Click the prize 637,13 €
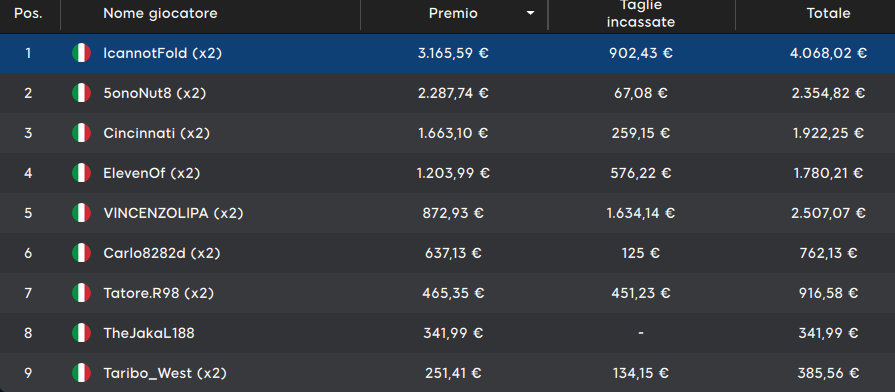Viewport: 895px width, 392px height. [x=453, y=253]
